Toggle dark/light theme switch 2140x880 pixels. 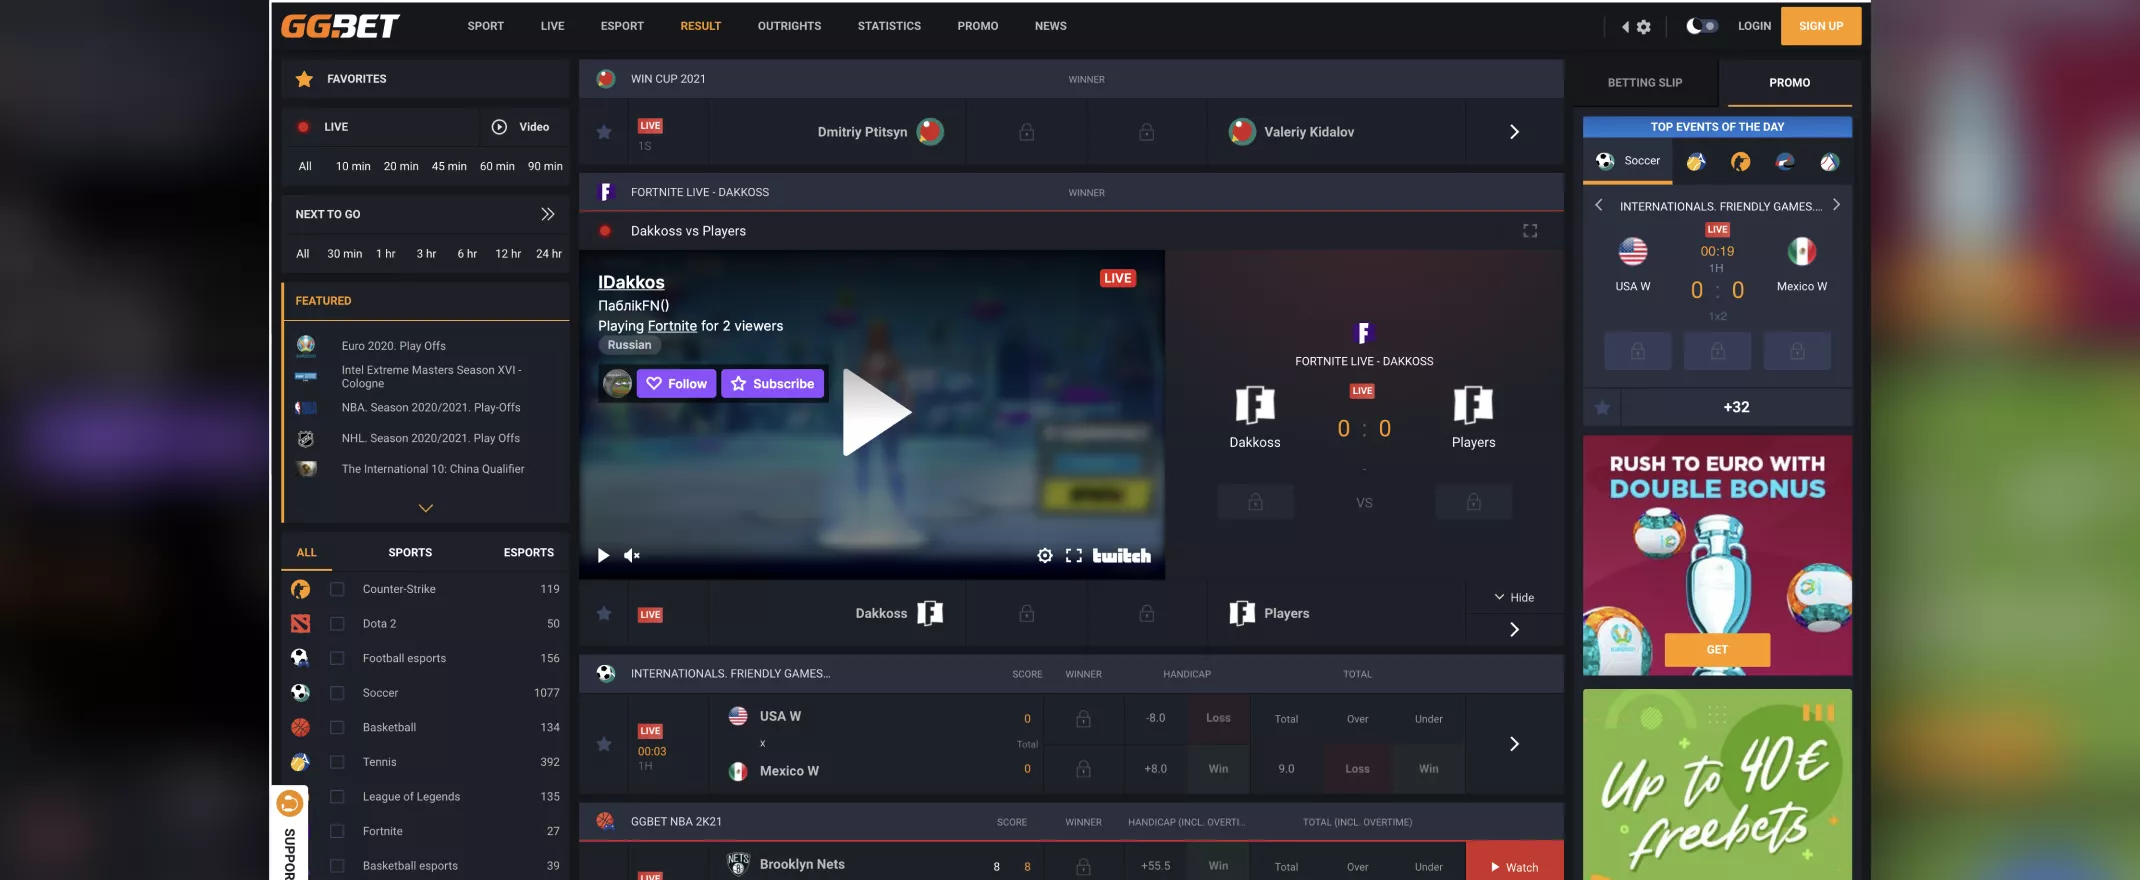point(1701,26)
